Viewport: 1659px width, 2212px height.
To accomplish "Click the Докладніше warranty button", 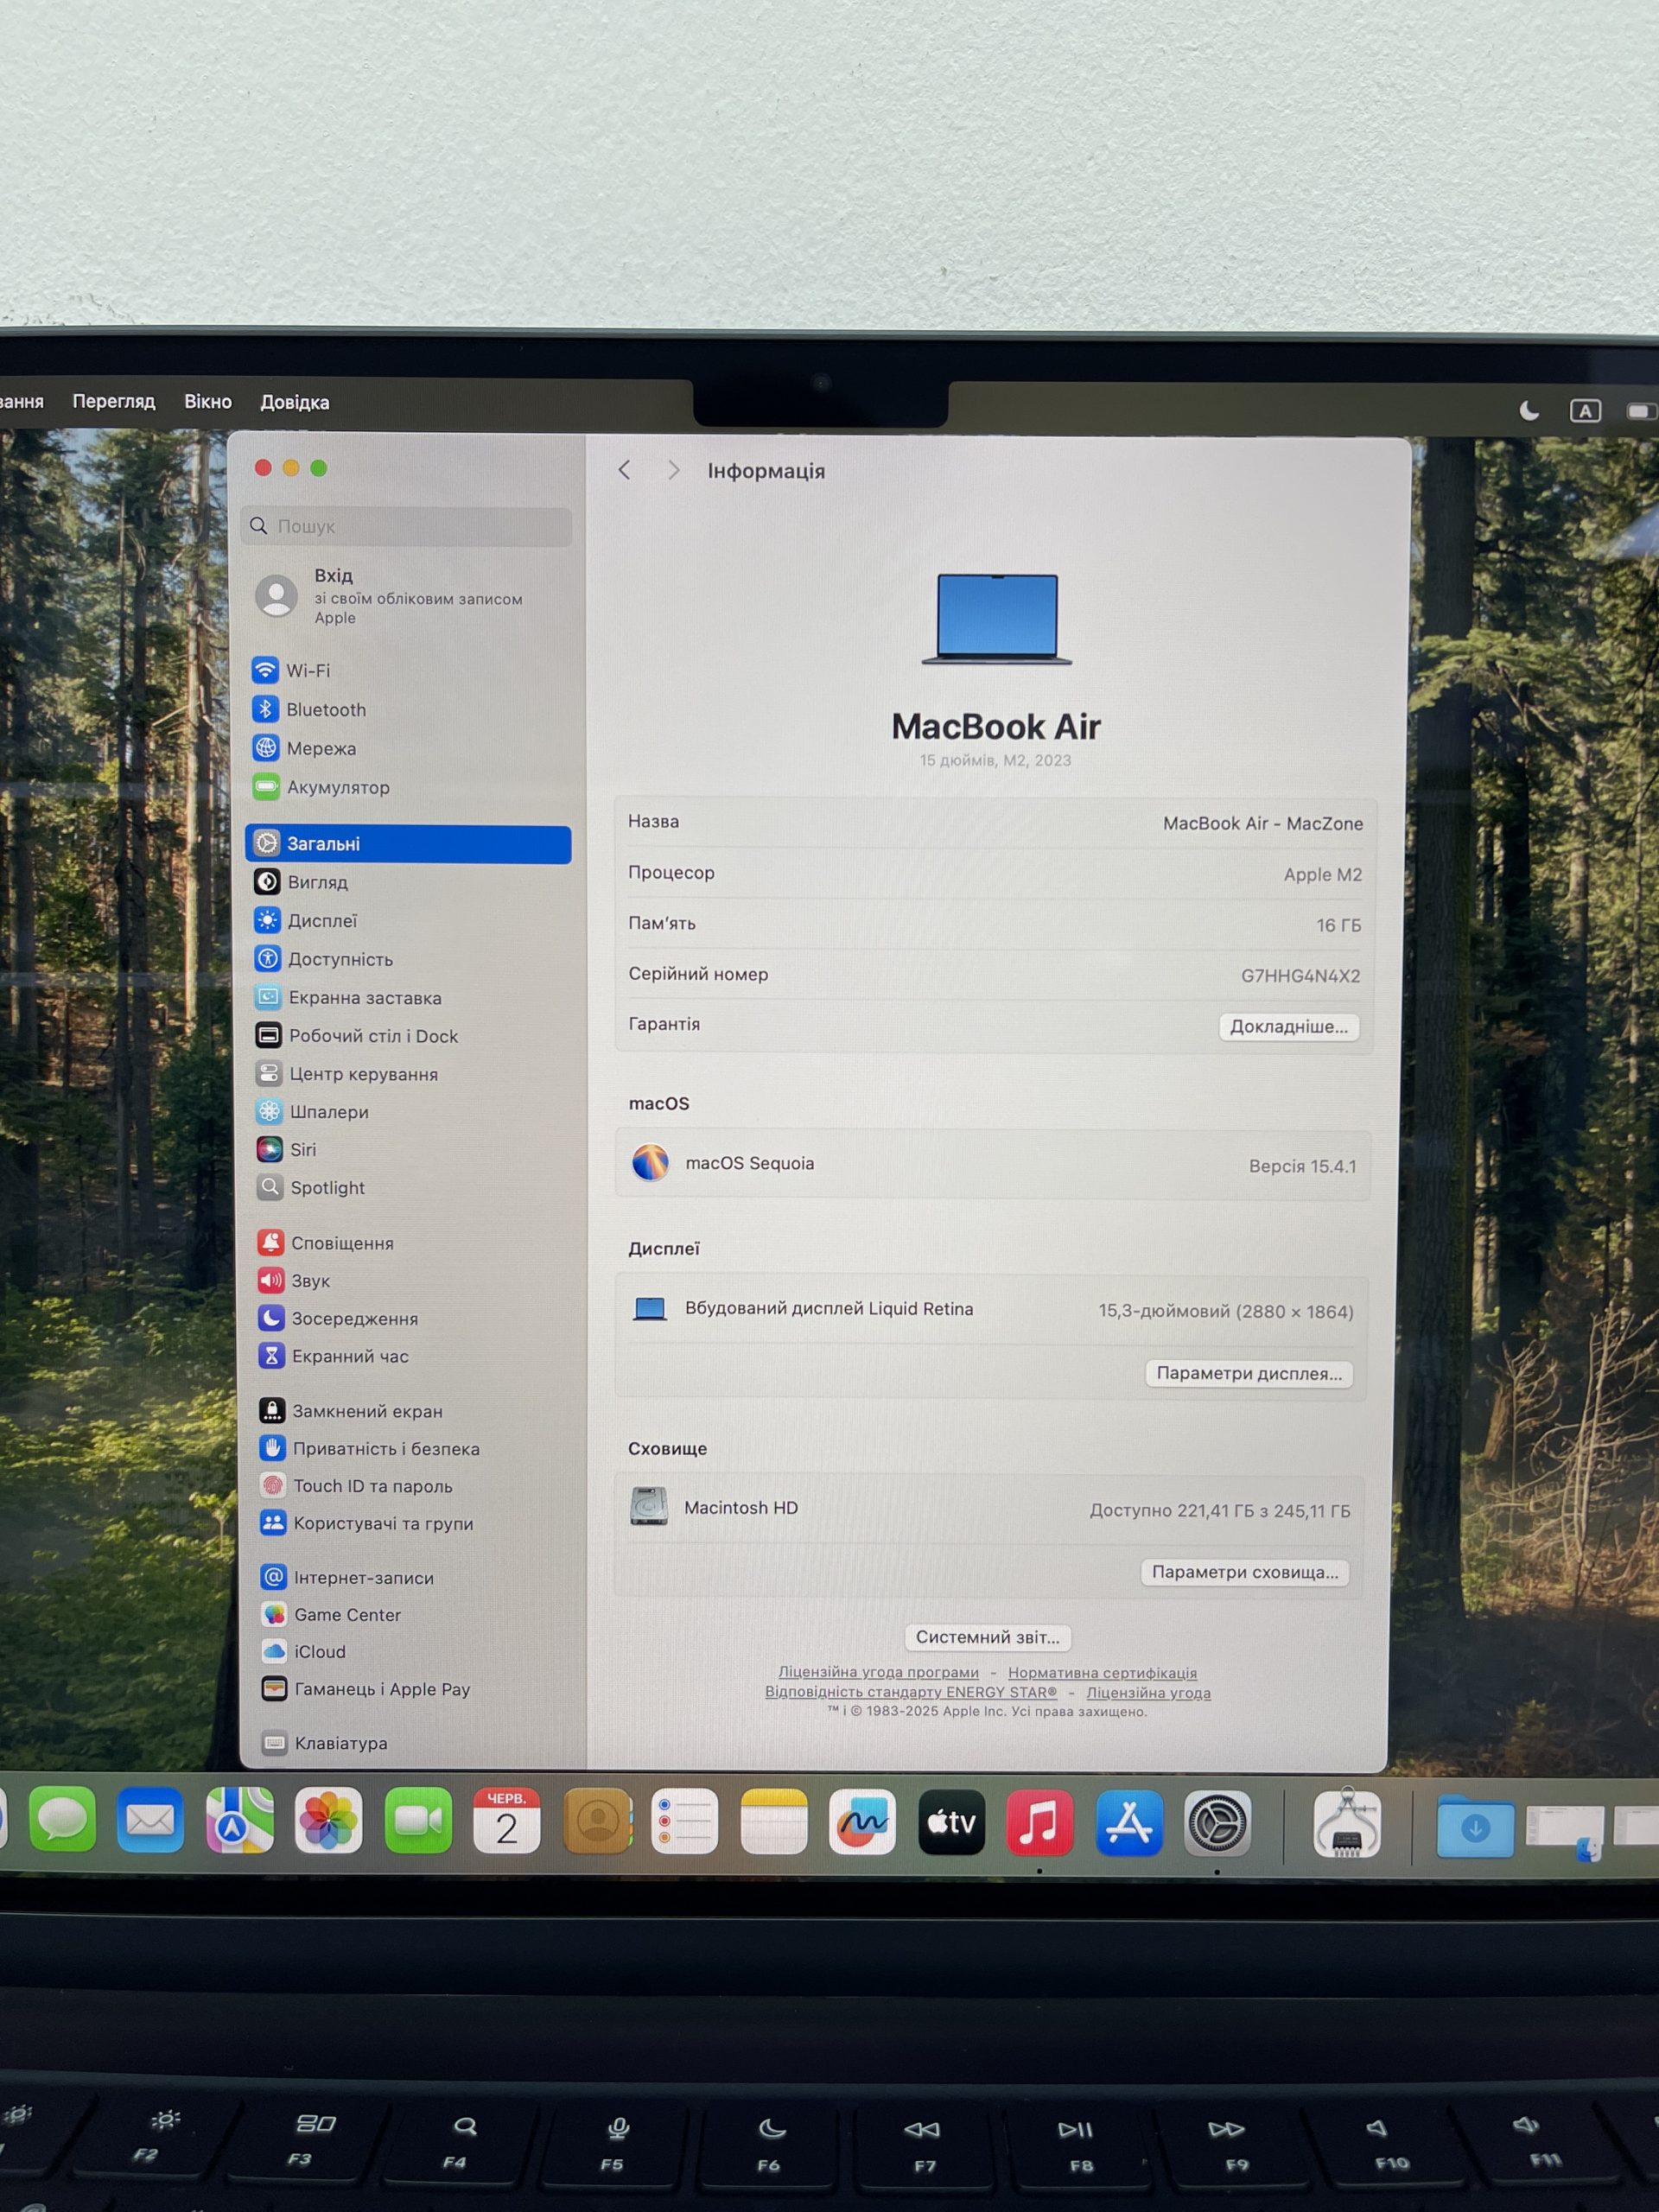I will pos(1289,1027).
